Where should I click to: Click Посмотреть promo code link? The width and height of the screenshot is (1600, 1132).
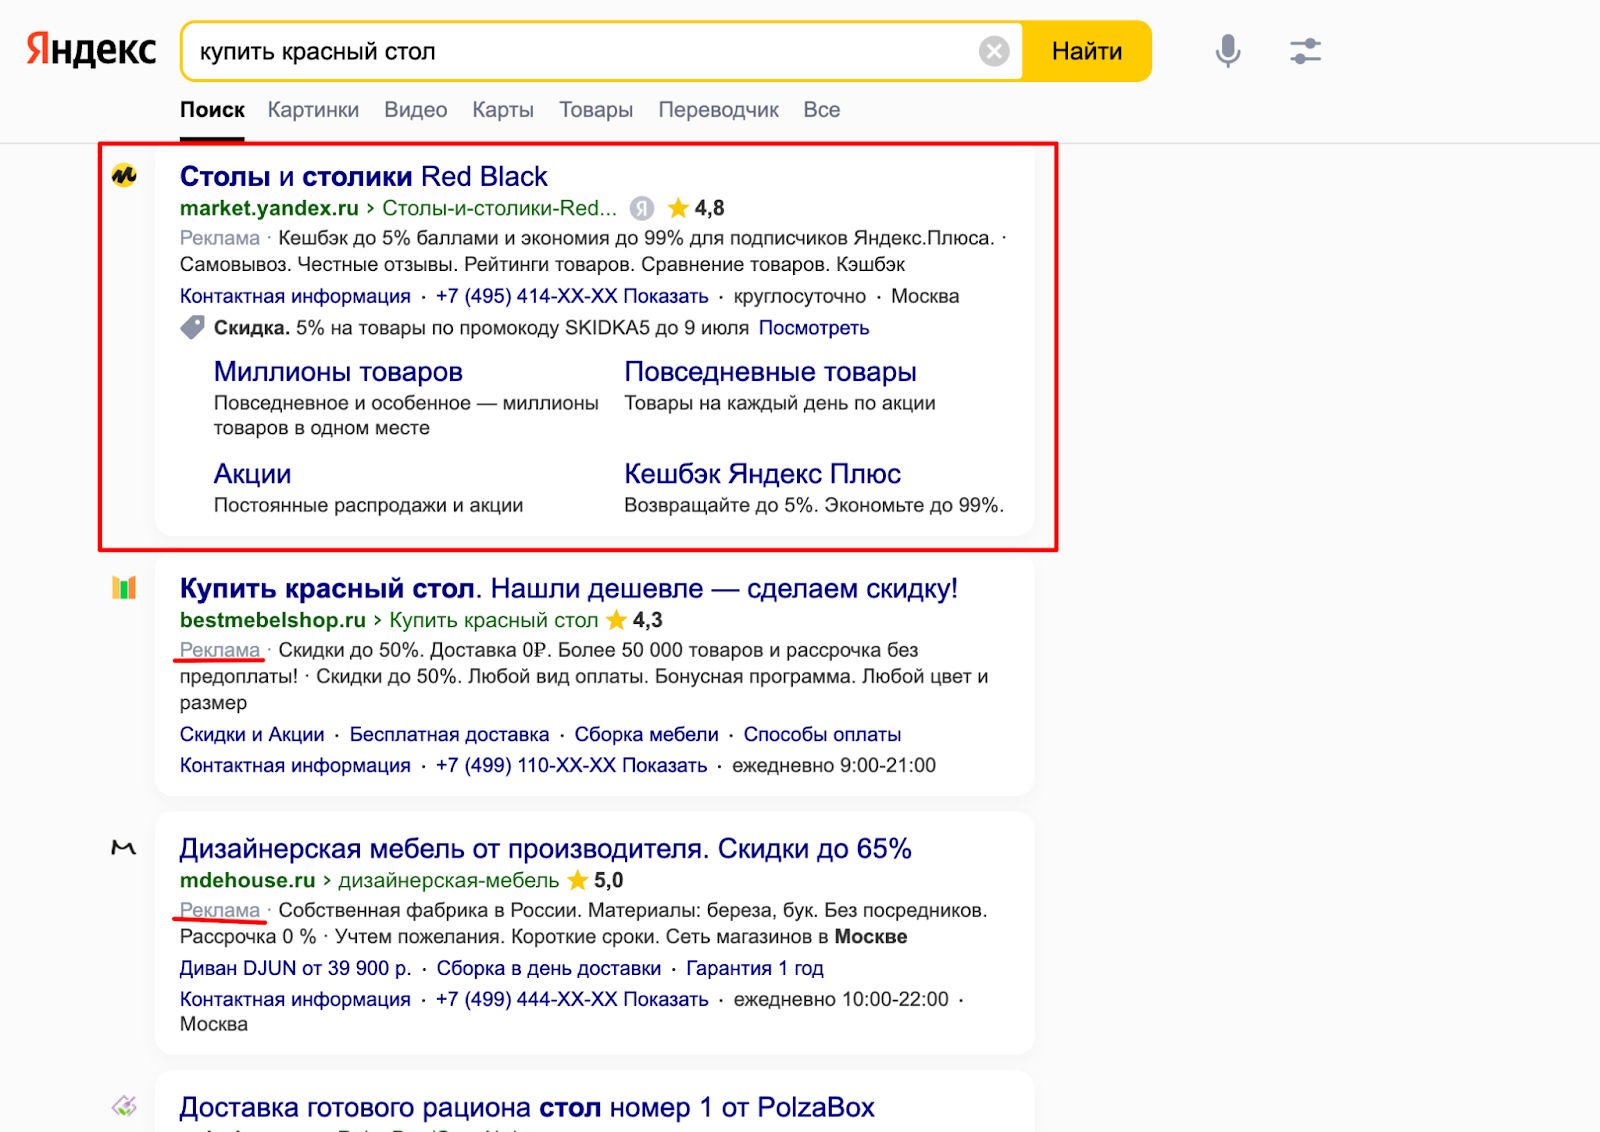pyautogui.click(x=814, y=328)
